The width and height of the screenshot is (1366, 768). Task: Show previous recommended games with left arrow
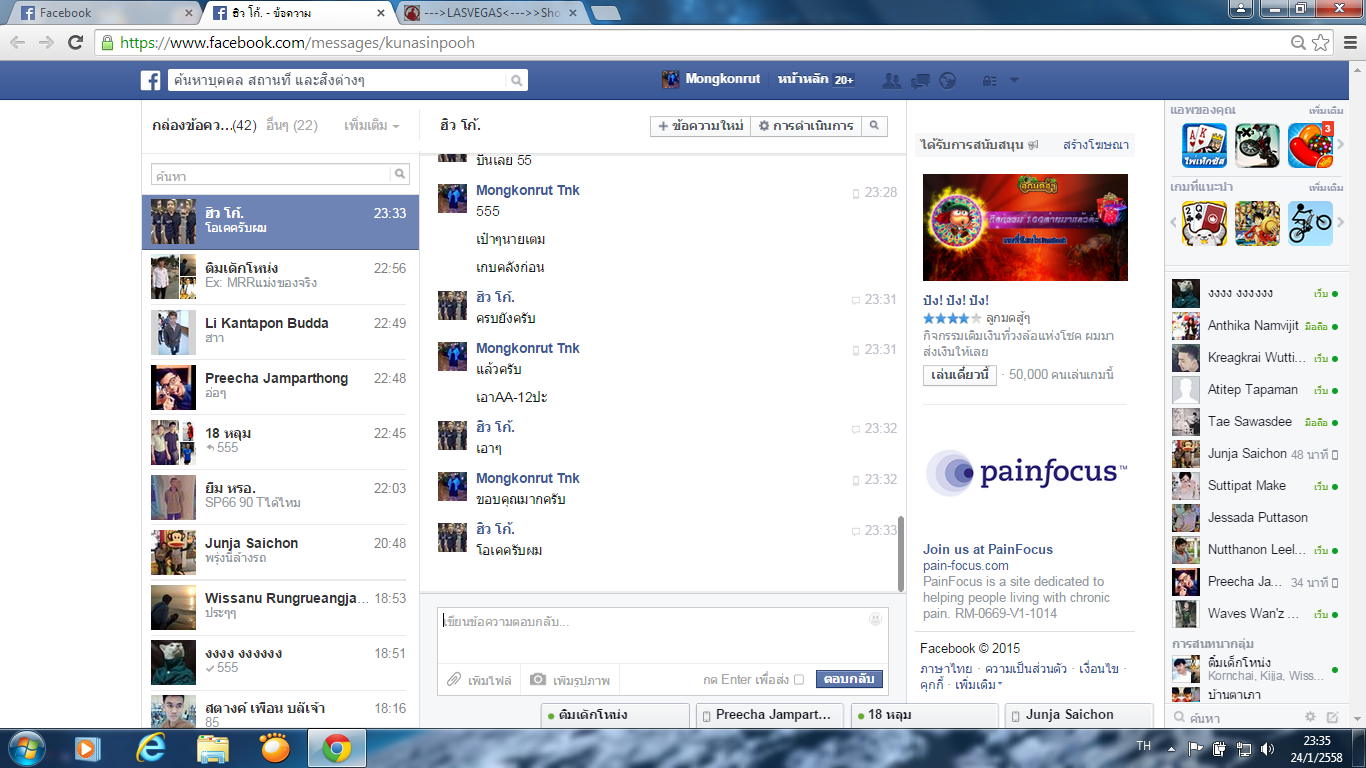tap(1174, 223)
